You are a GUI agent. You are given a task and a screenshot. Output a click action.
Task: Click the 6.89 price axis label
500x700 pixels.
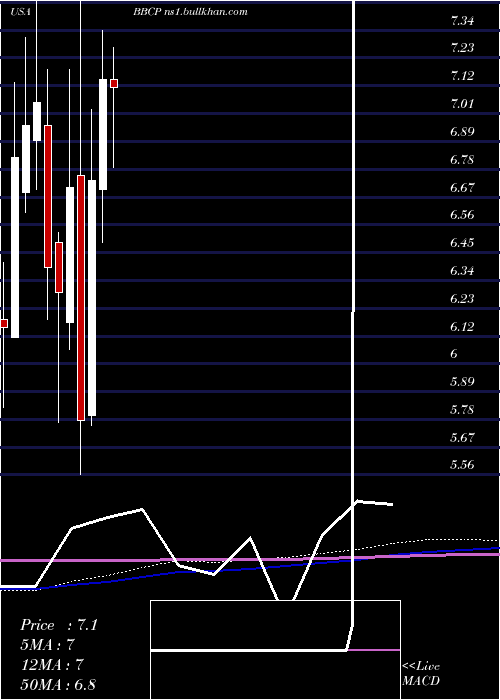462,132
